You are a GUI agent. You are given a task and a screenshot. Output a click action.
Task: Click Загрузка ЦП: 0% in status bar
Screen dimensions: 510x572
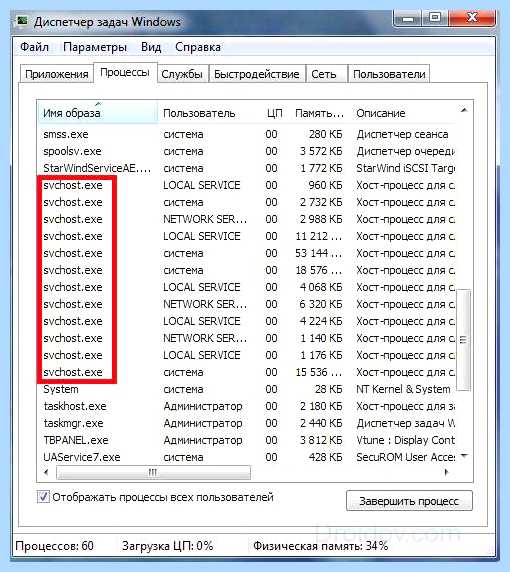(x=167, y=546)
